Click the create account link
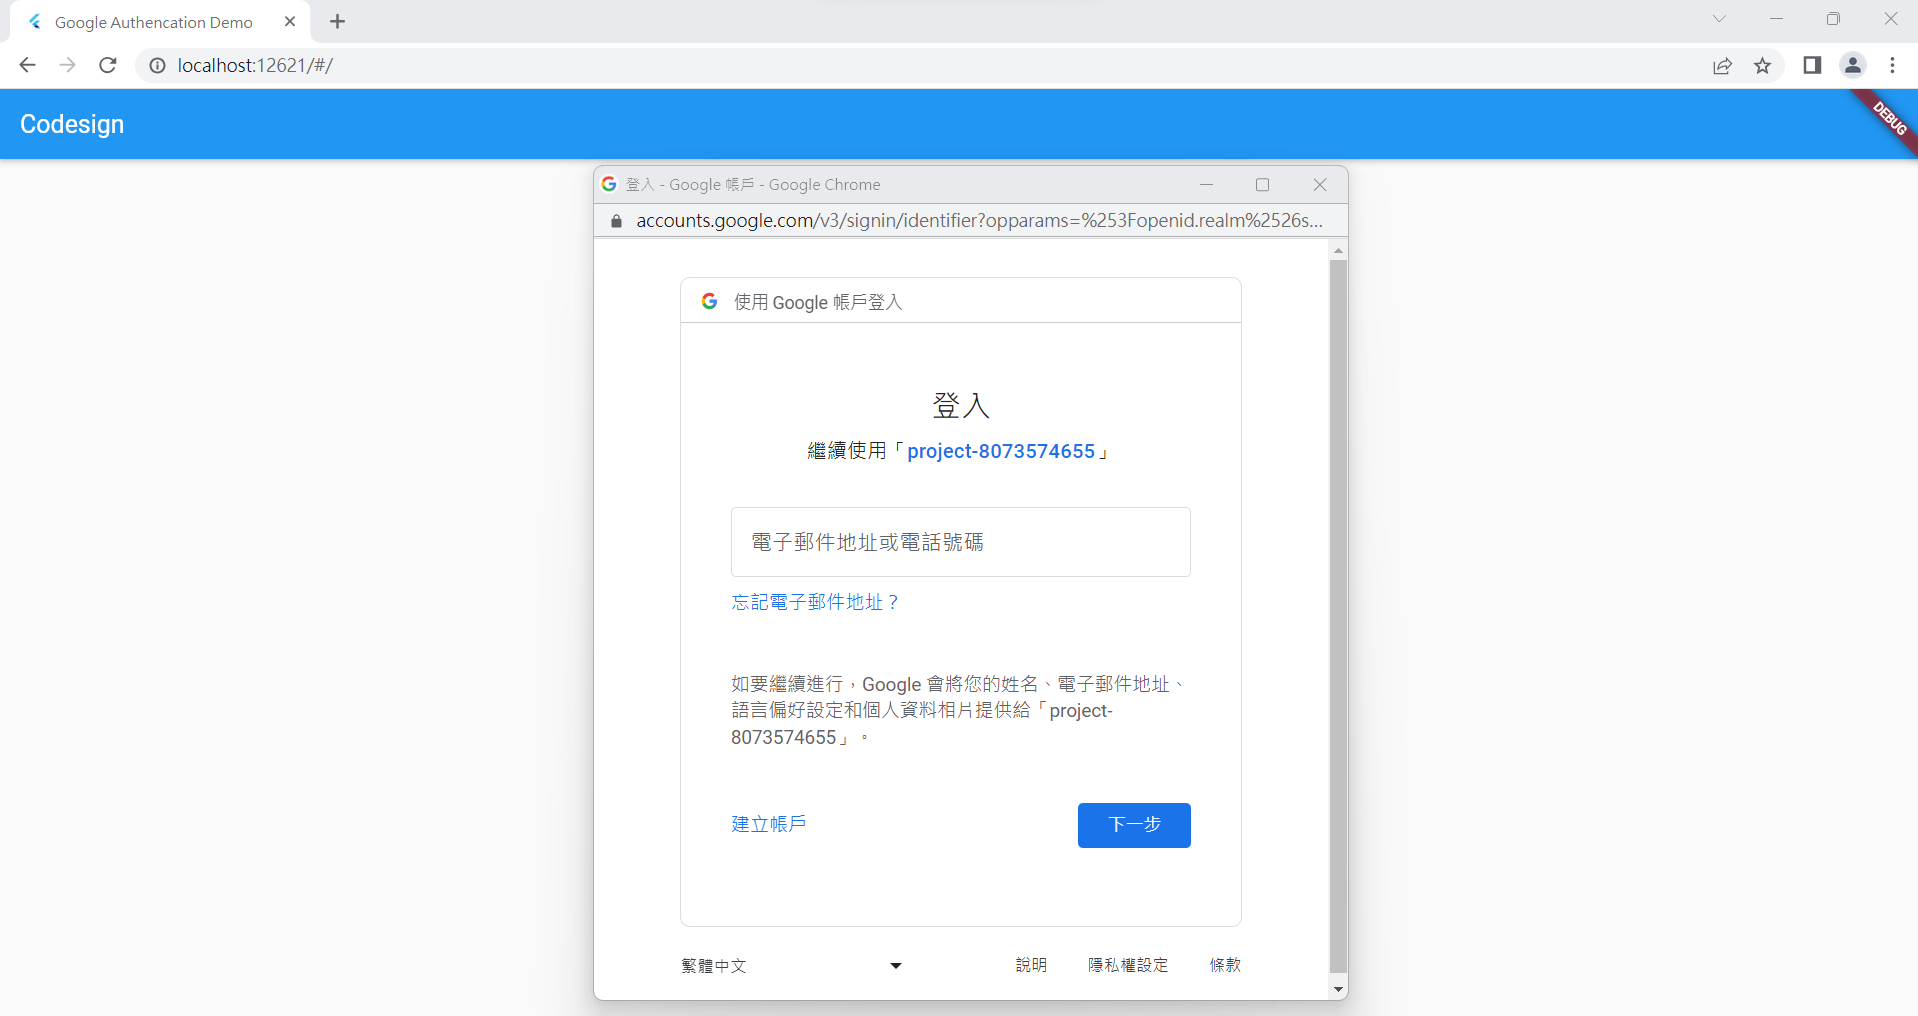The height and width of the screenshot is (1016, 1918). 768,824
